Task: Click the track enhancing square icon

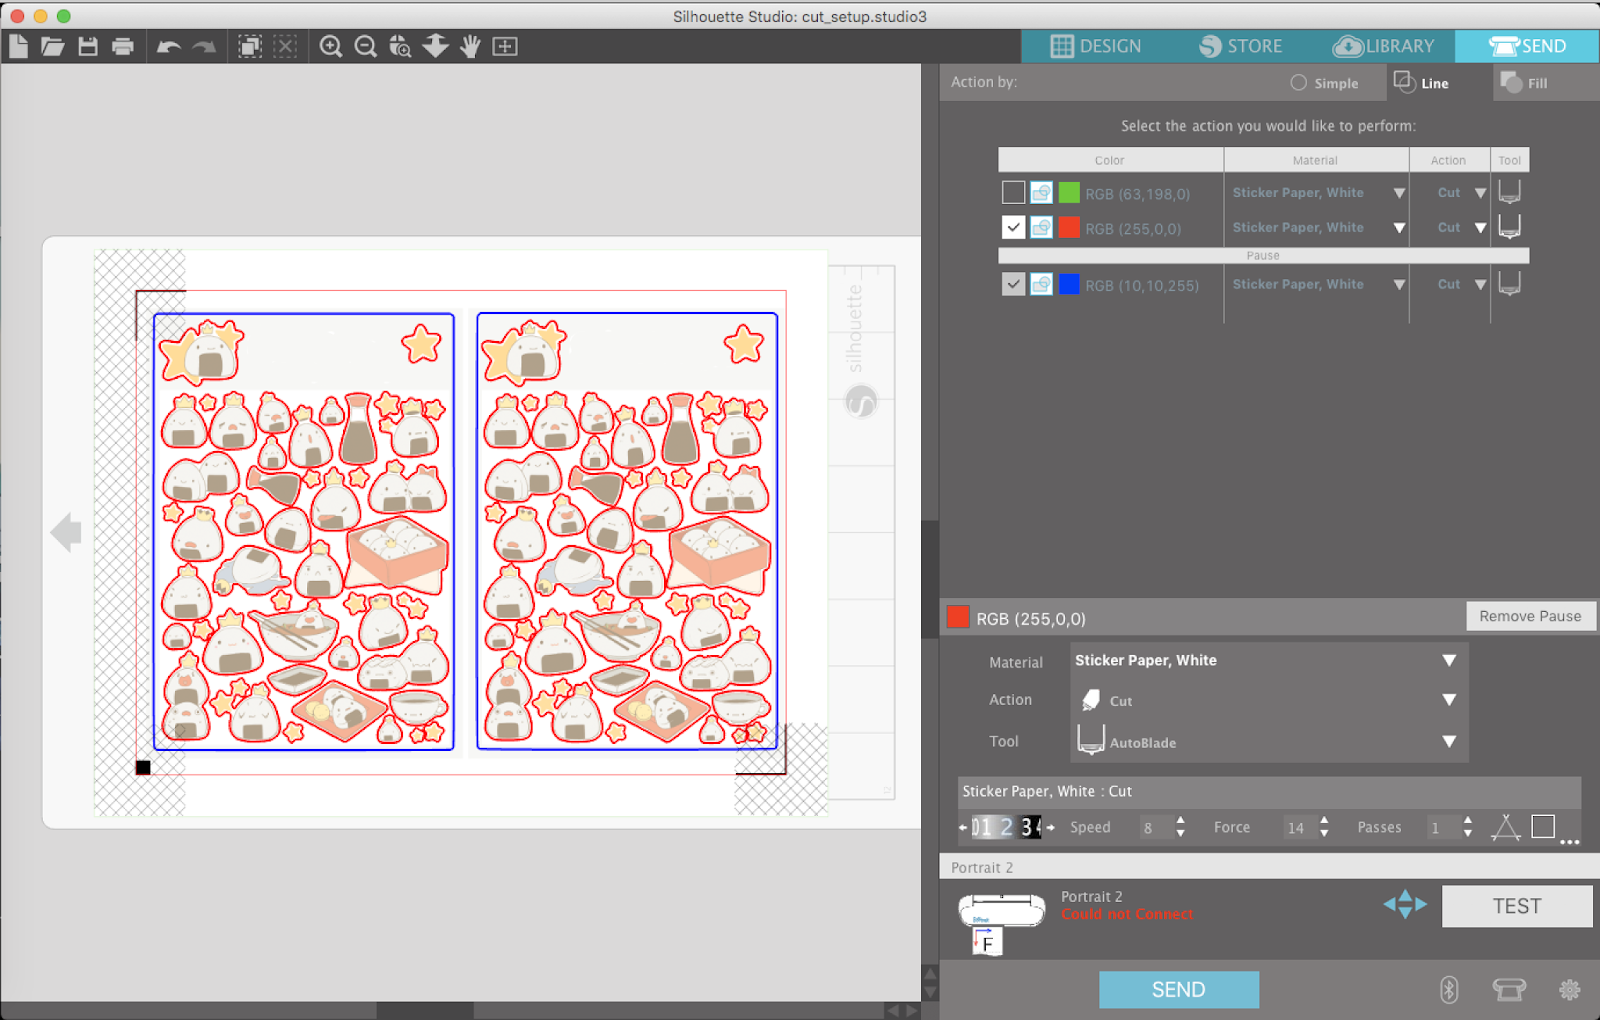Action: coord(1543,826)
